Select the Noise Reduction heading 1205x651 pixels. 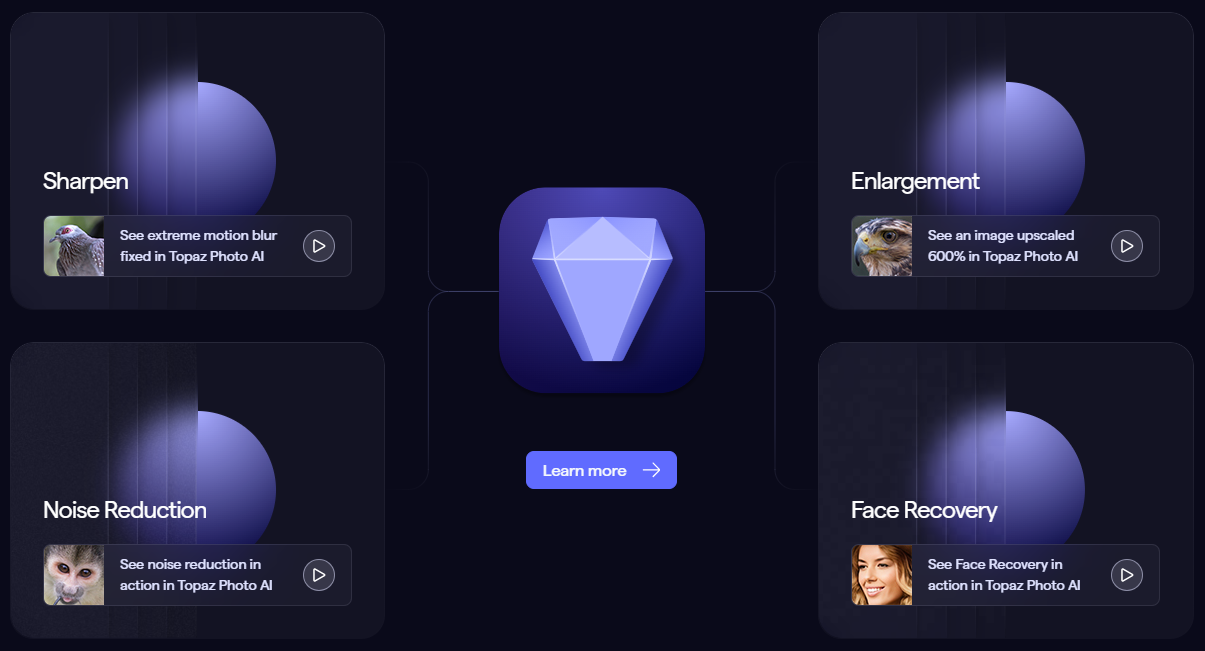click(x=125, y=510)
